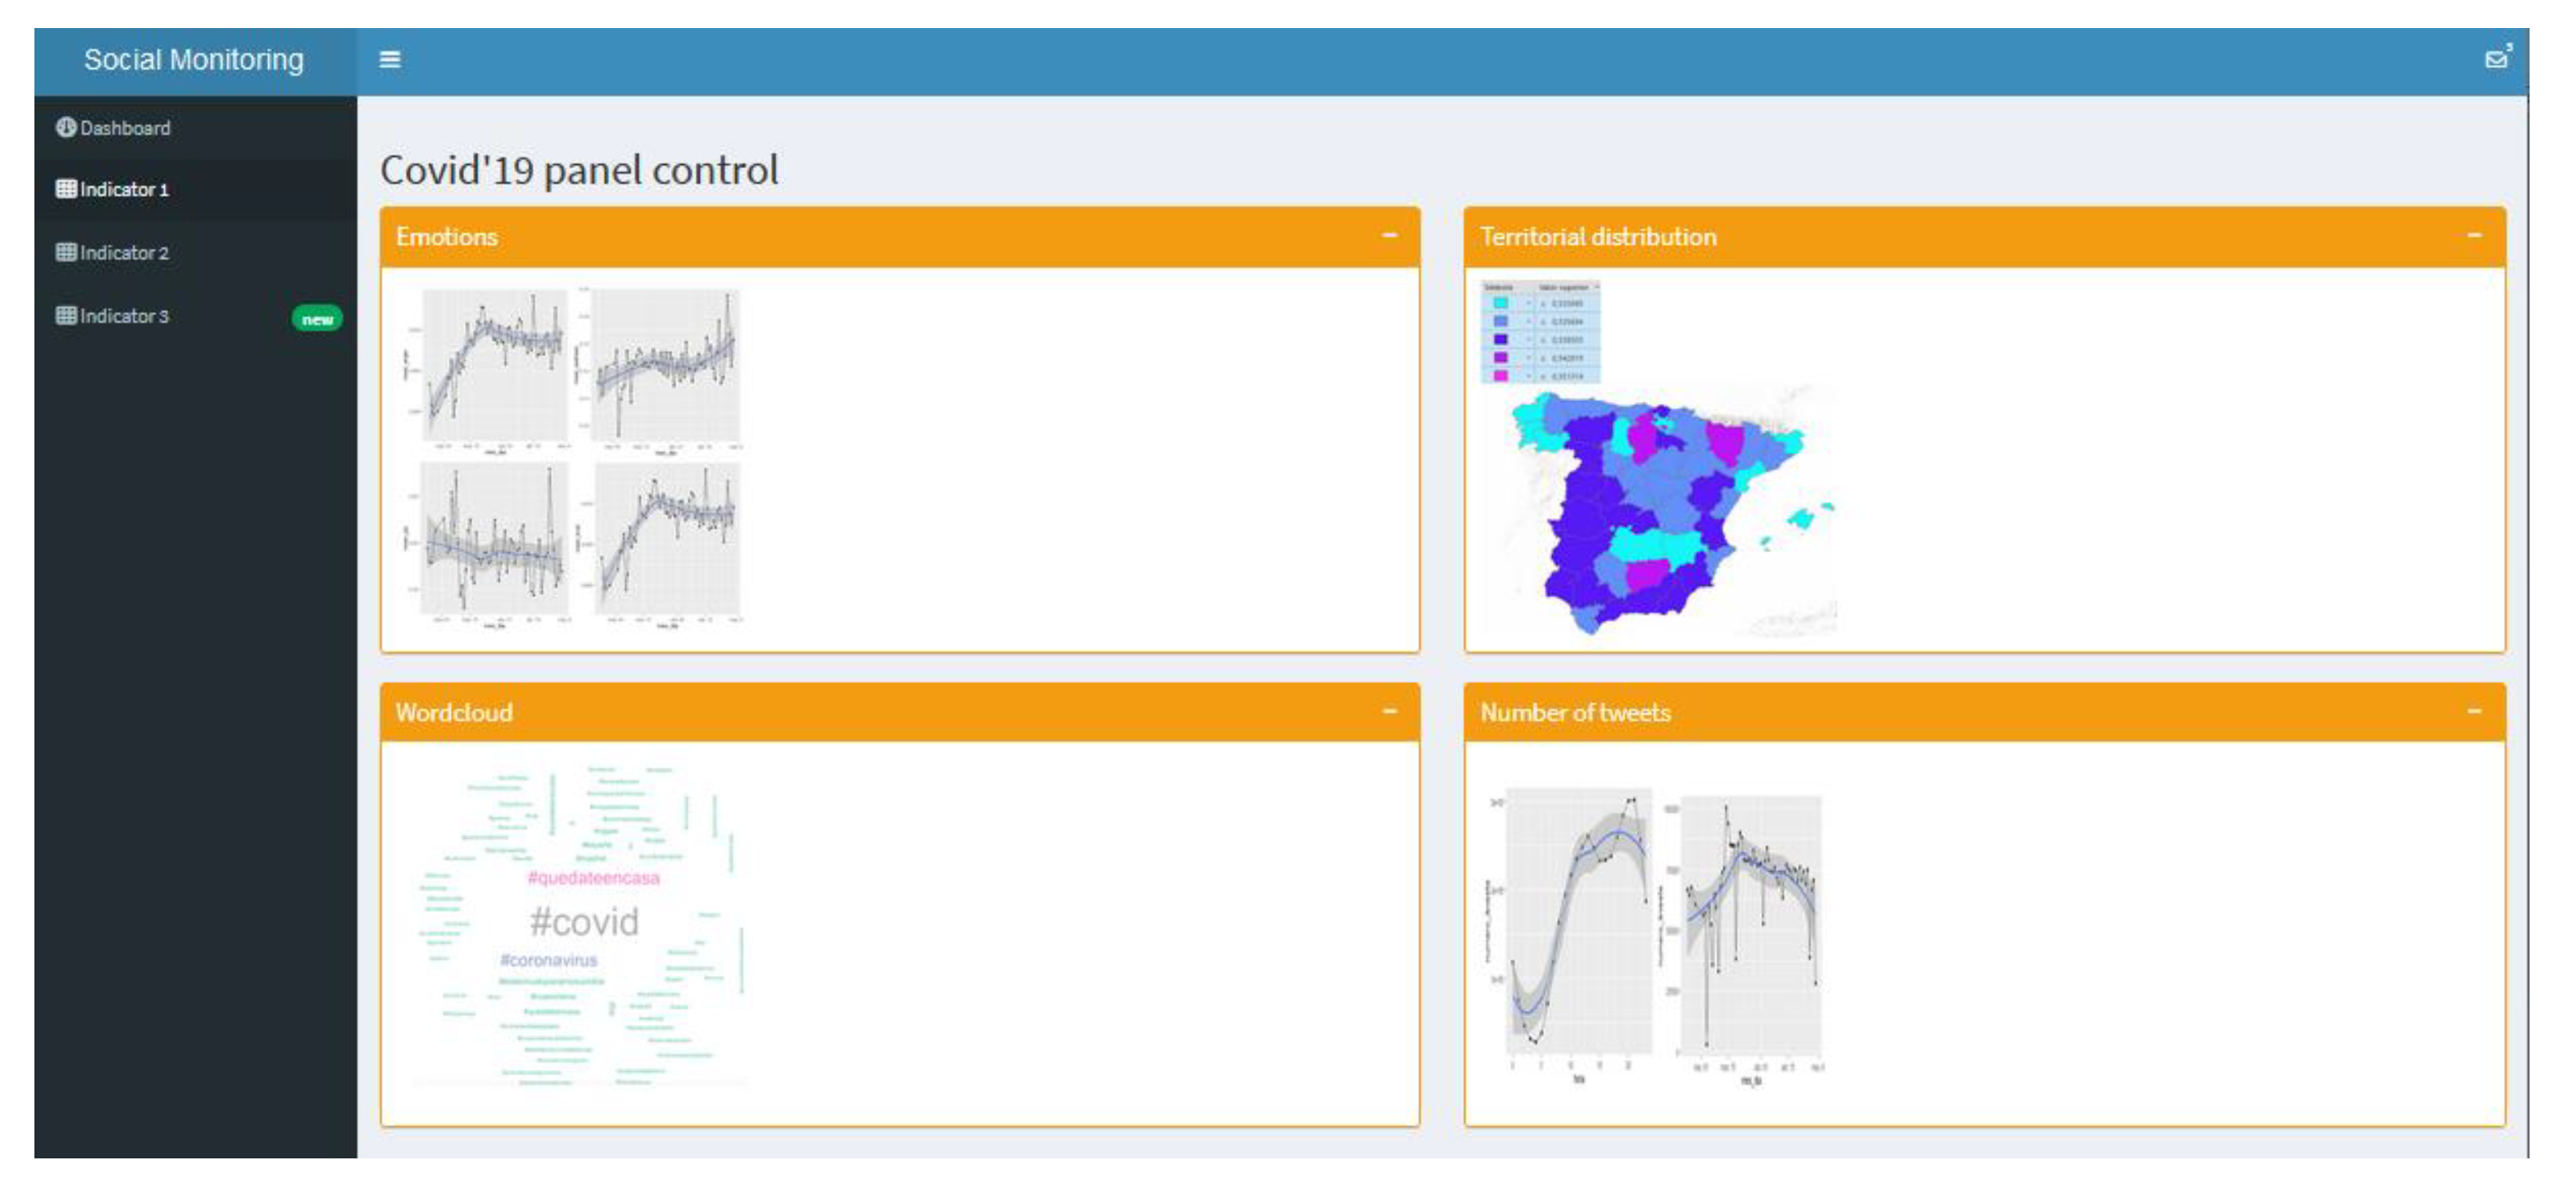Open the Dashboard menu item
This screenshot has height=1188, width=2576.
point(125,128)
